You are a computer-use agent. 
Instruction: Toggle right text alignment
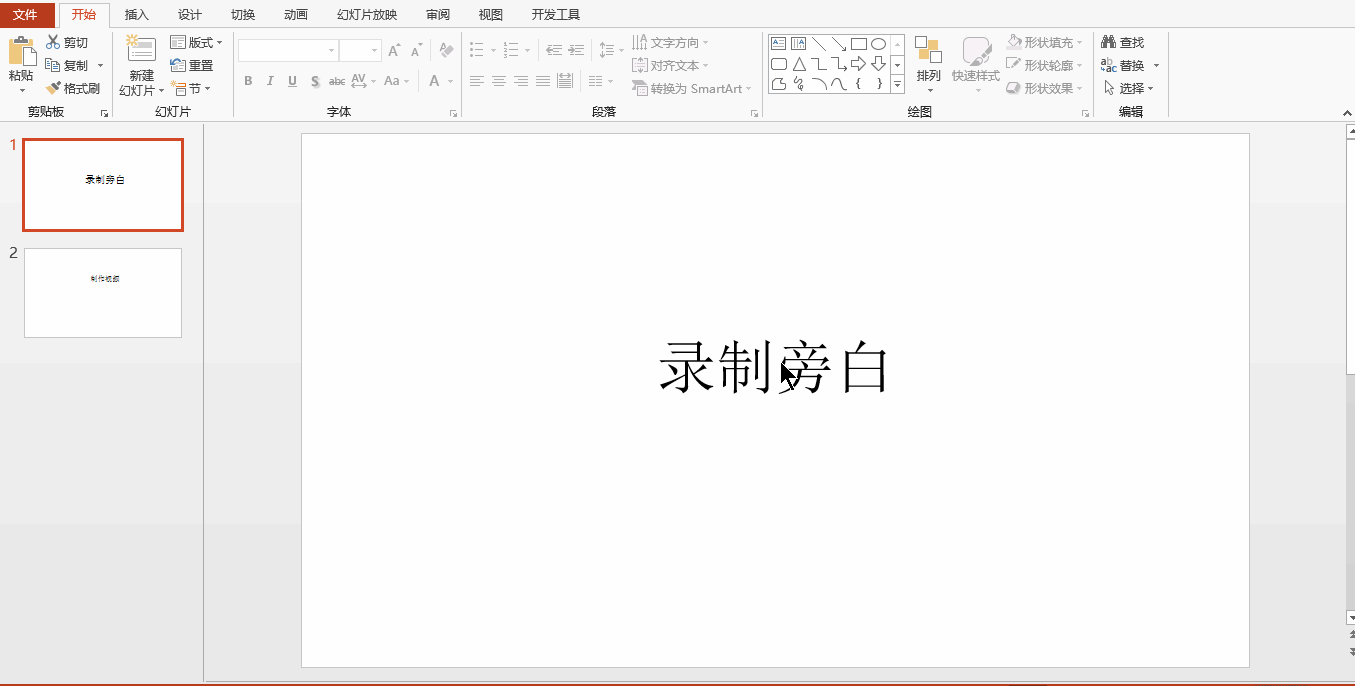[x=521, y=81]
